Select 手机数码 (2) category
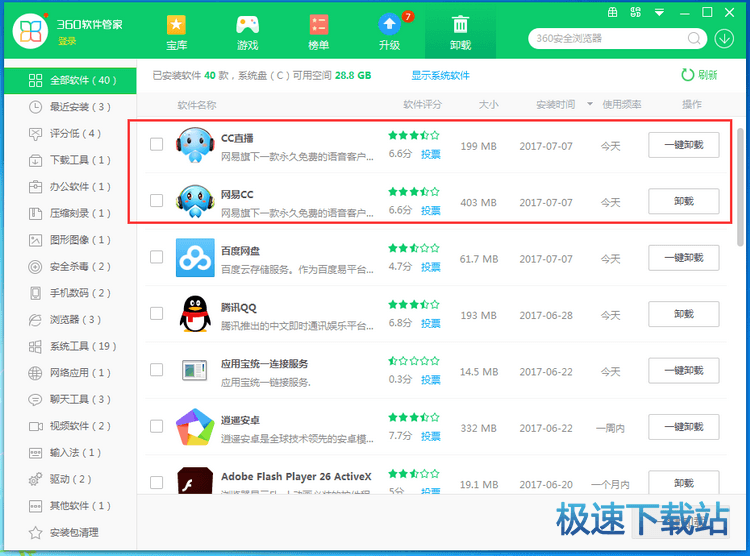This screenshot has width=750, height=556. click(x=70, y=293)
